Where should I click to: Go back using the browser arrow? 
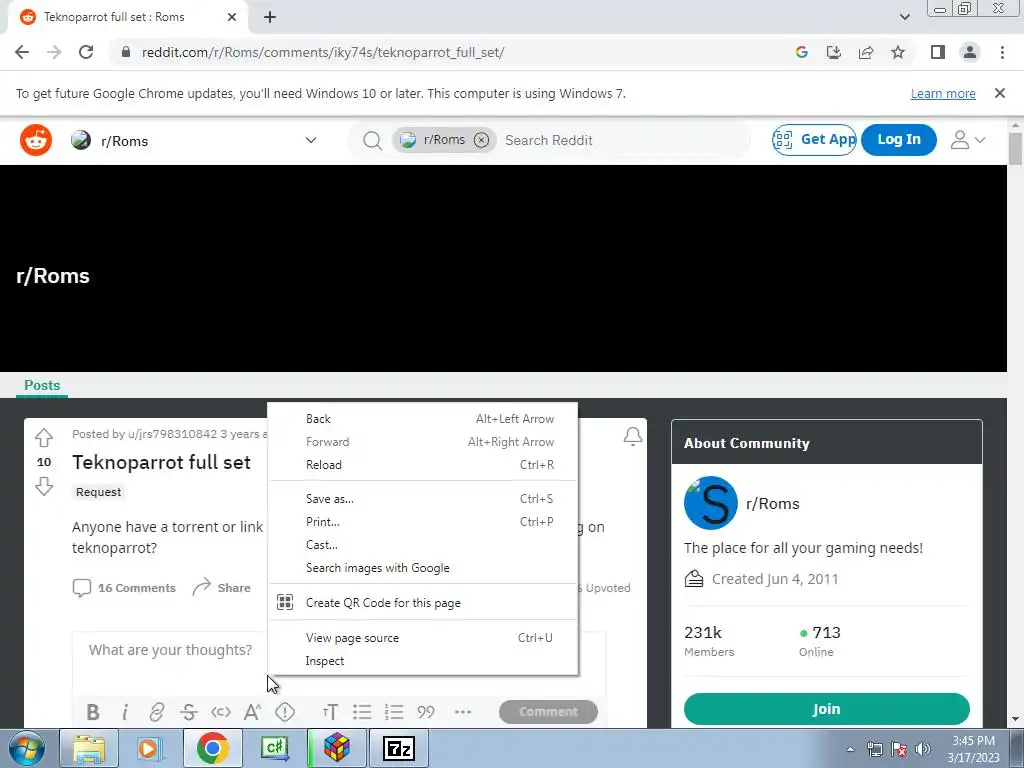22,52
